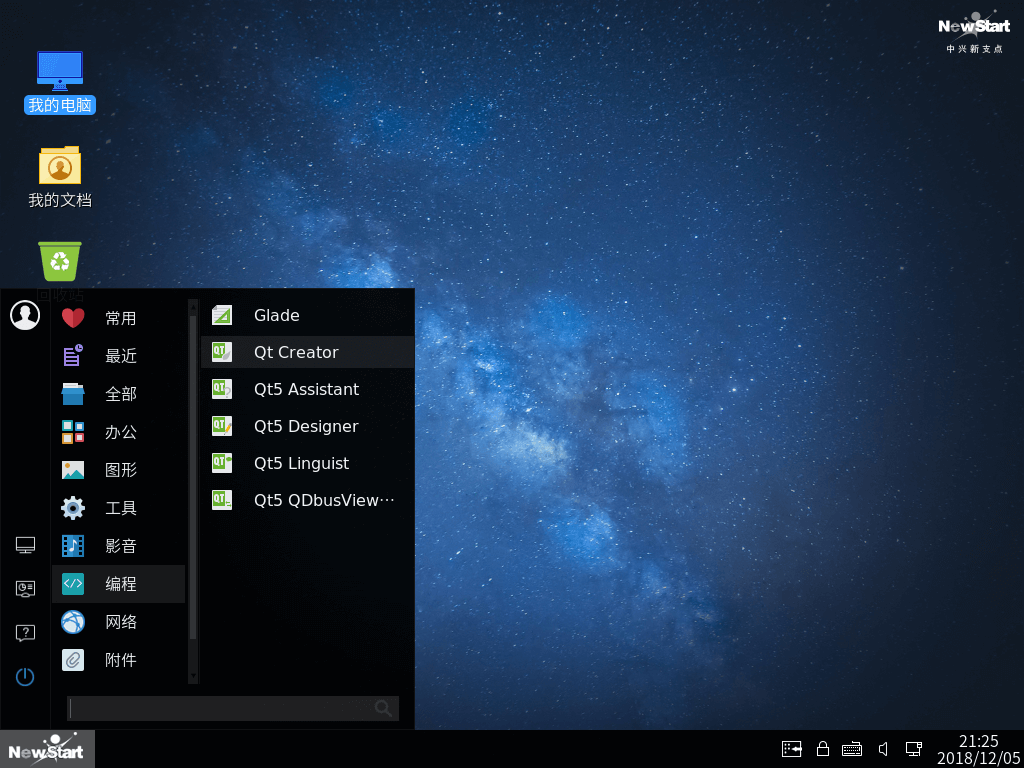Select the 附件 paperclip icon
The width and height of the screenshot is (1024, 768).
tap(72, 659)
